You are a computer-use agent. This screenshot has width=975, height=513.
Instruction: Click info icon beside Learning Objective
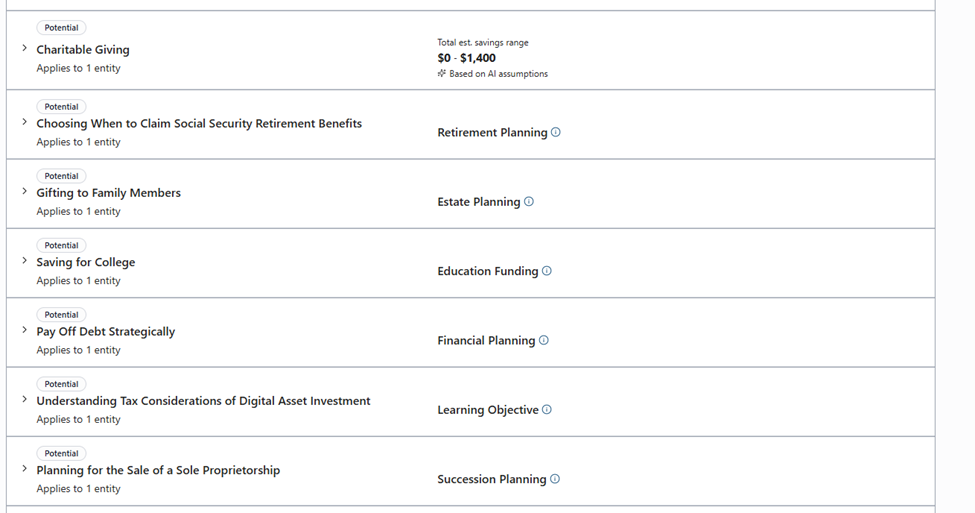pos(547,409)
